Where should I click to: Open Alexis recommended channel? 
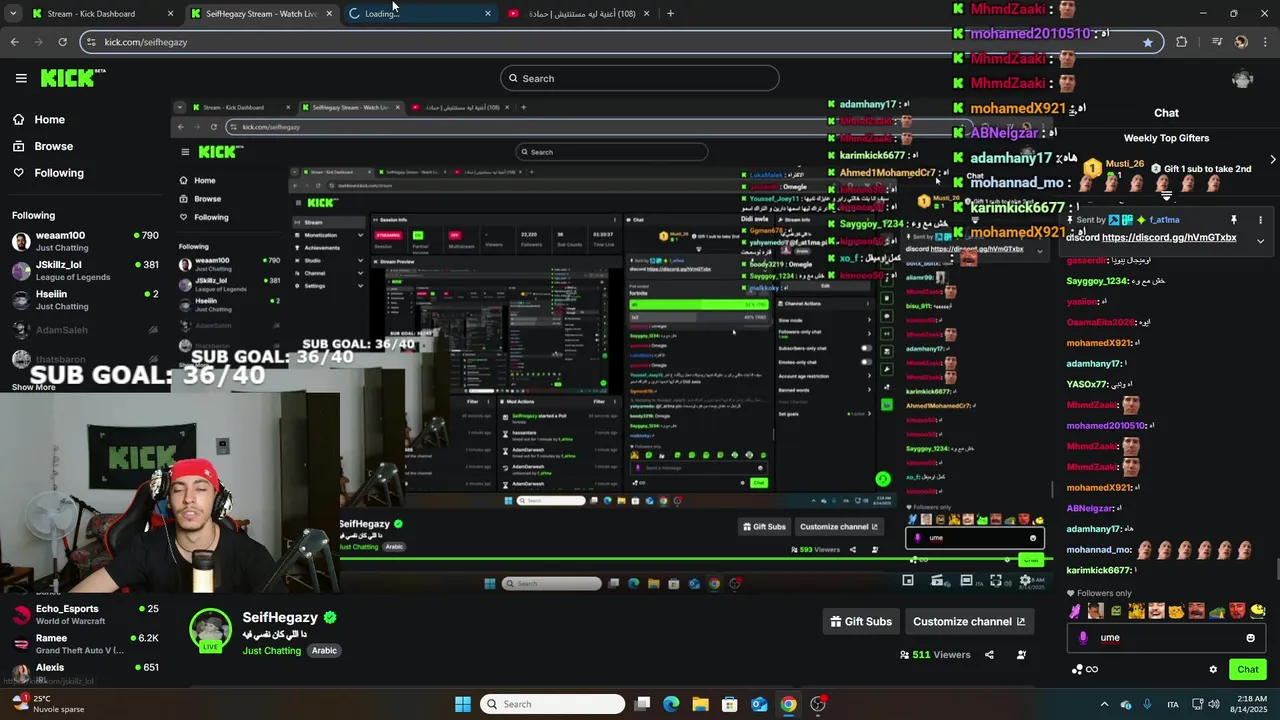85,671
